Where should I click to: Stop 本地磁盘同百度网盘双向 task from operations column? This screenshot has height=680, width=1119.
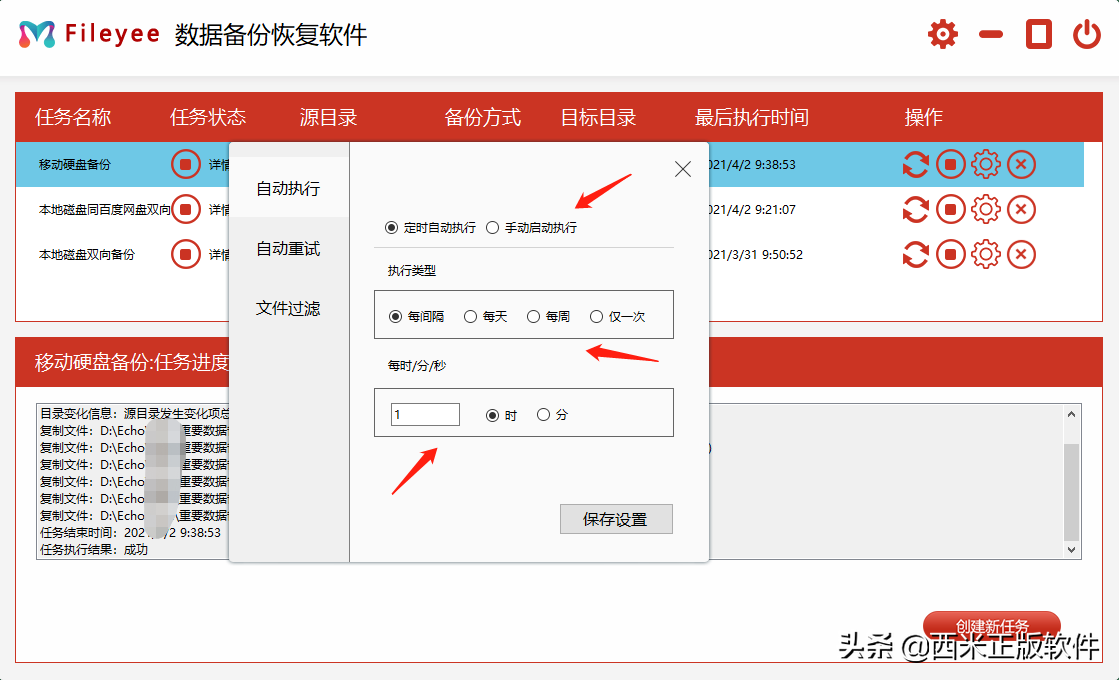click(951, 210)
